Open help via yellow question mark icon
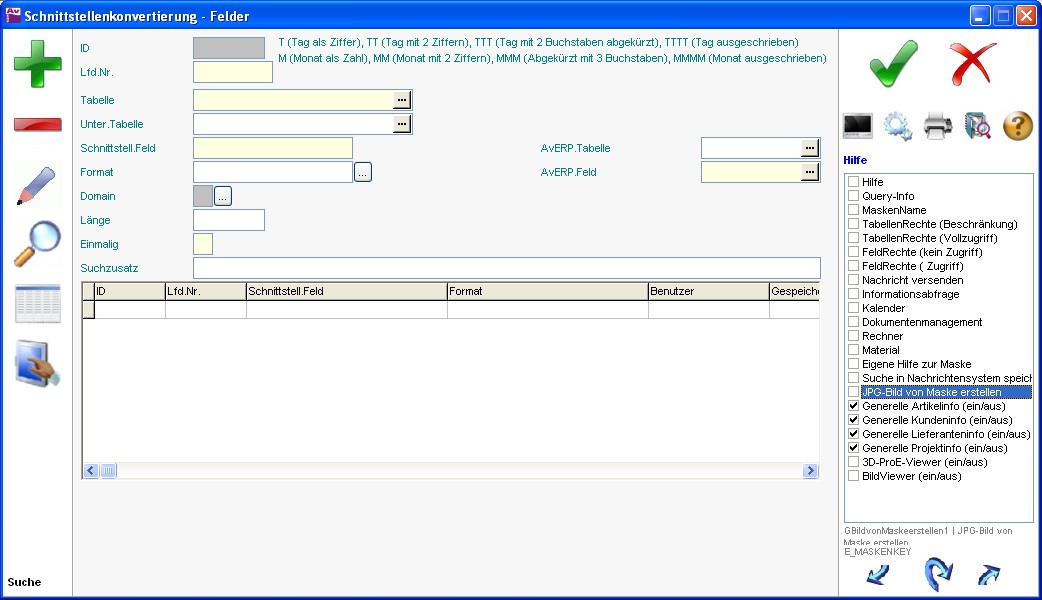1042x600 pixels. point(1017,126)
